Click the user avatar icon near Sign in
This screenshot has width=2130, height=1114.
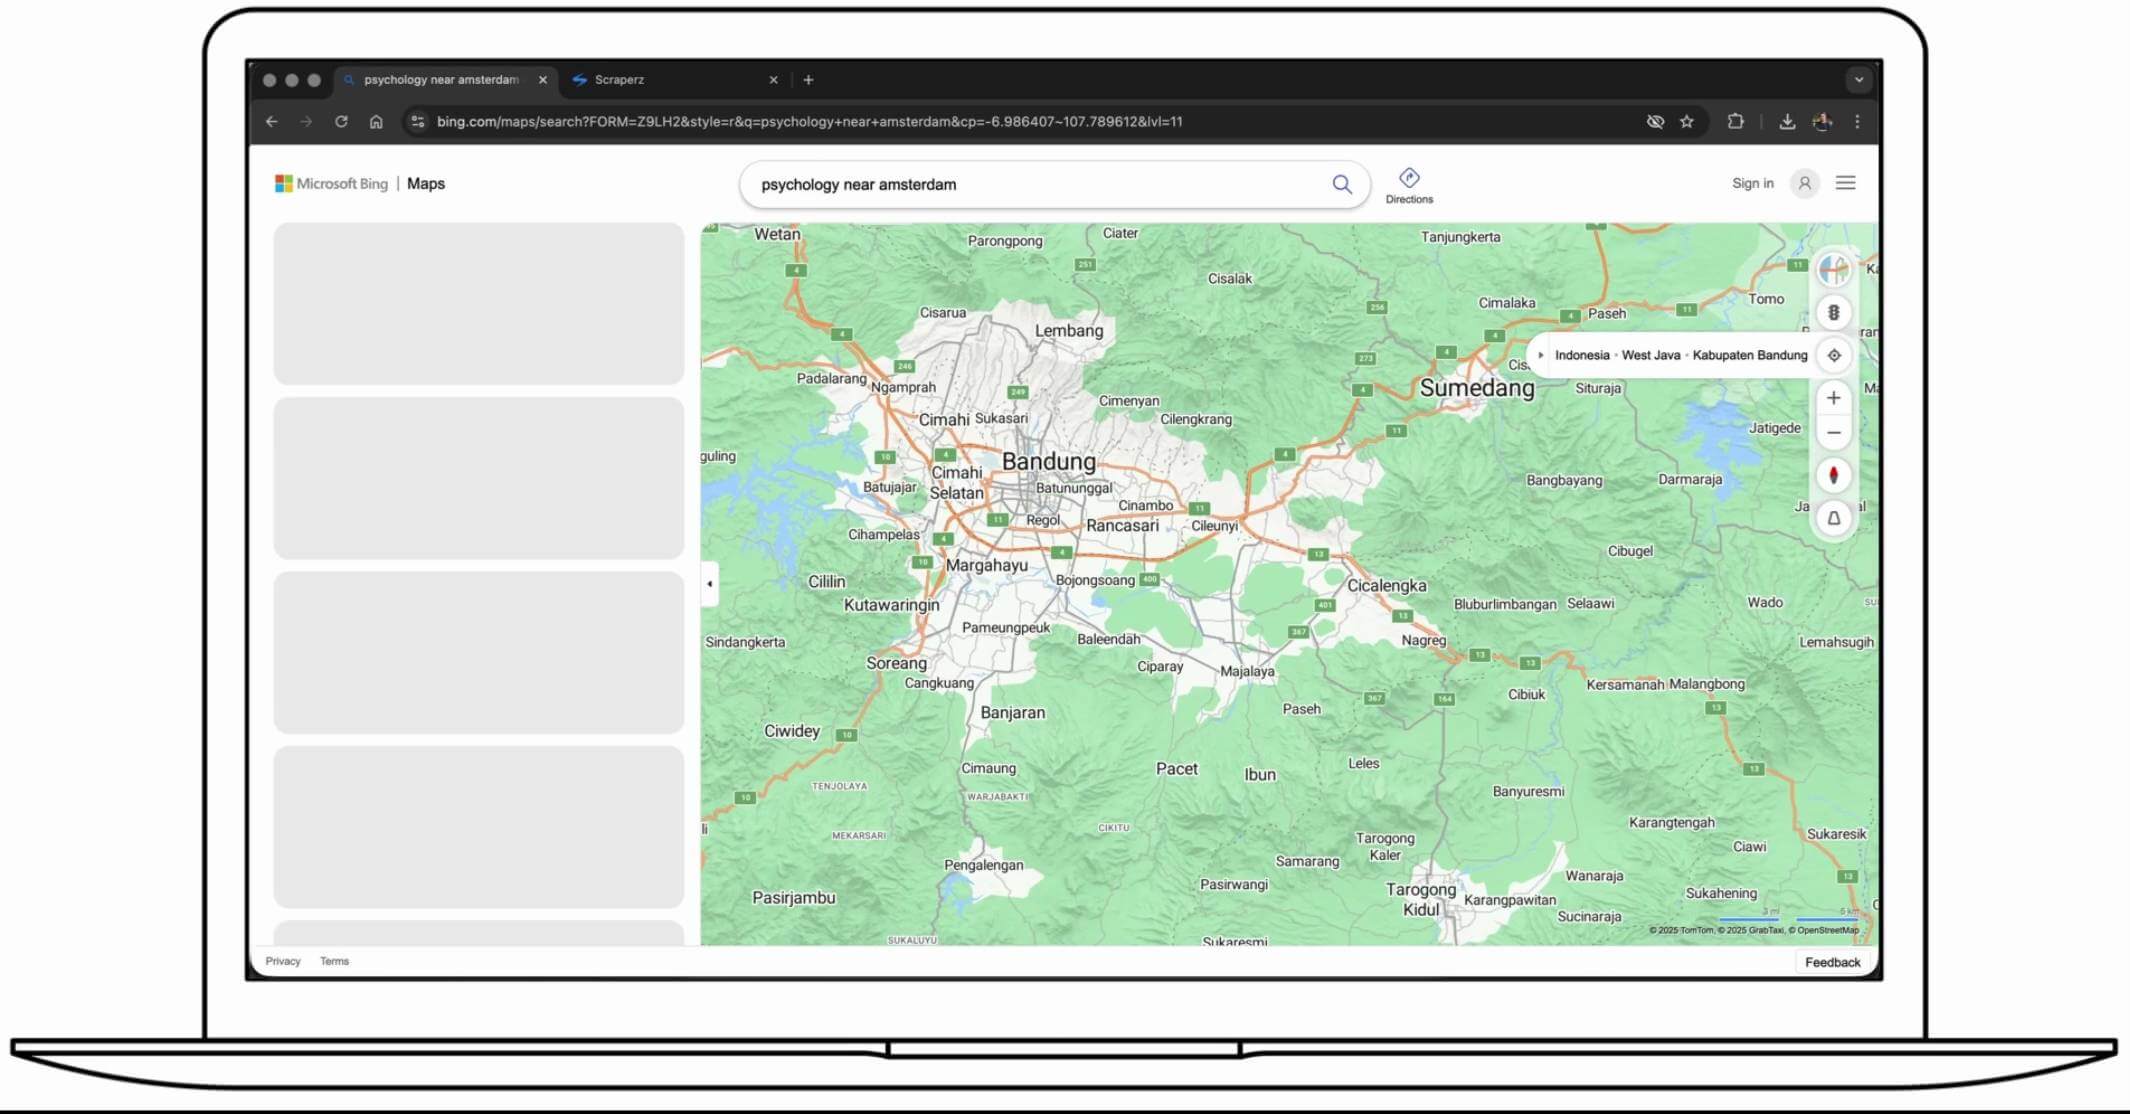coord(1804,183)
